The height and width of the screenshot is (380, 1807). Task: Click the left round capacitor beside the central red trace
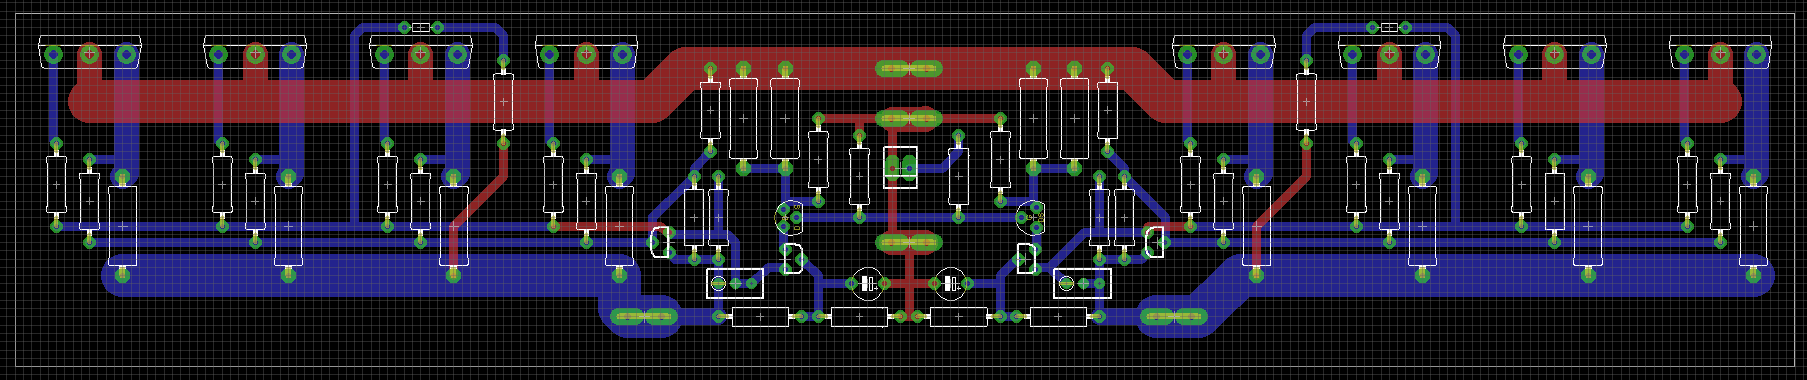pyautogui.click(x=867, y=284)
